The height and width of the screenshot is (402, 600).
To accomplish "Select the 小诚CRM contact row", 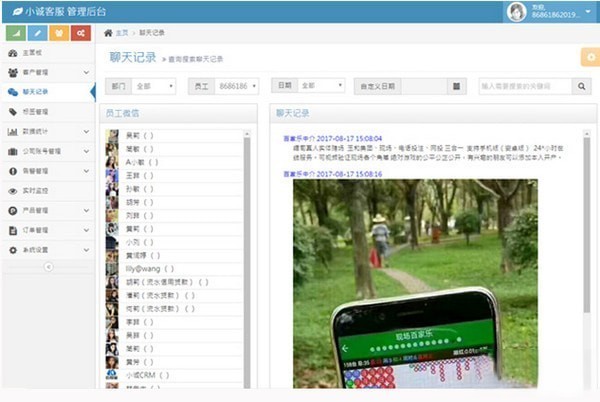I will pos(174,375).
